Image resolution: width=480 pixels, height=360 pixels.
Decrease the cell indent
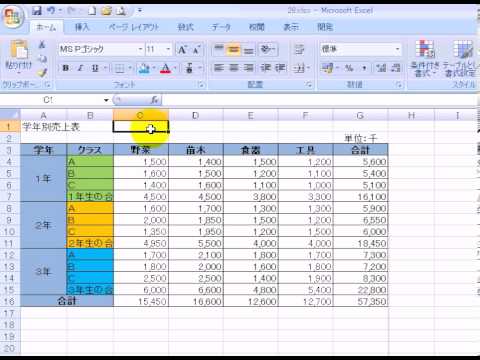tap(266, 68)
